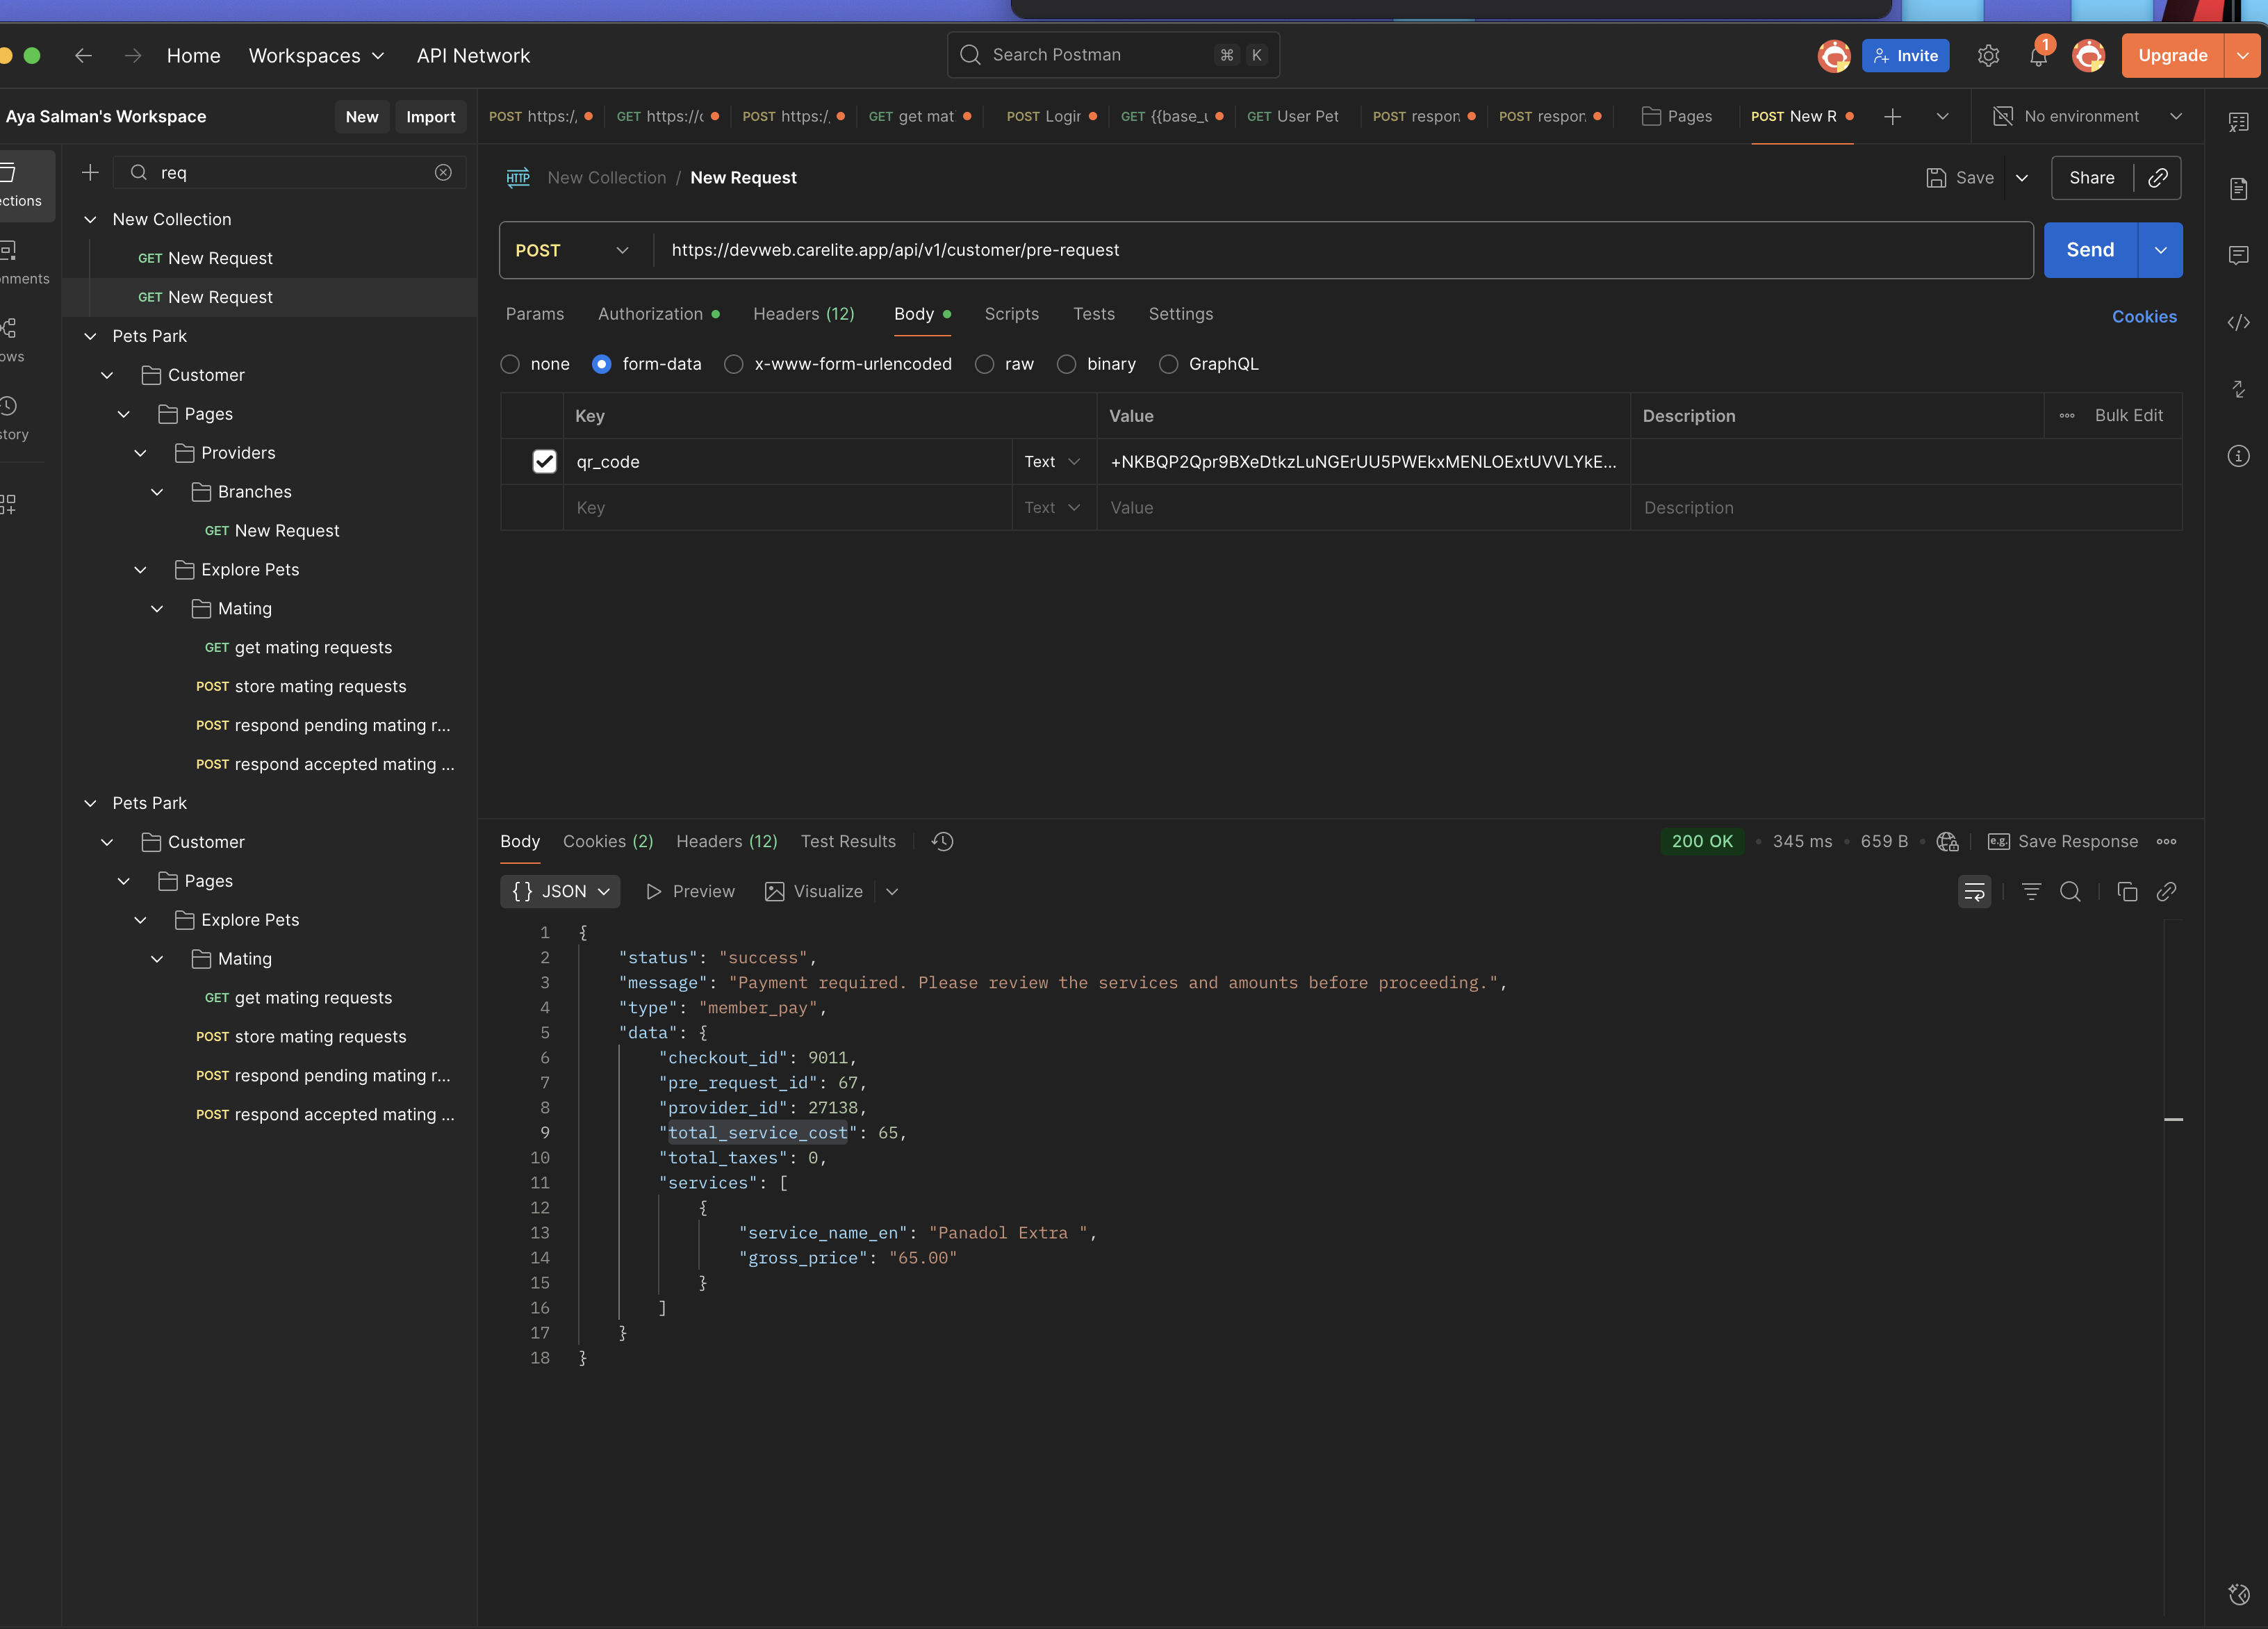The width and height of the screenshot is (2268, 1629).
Task: Toggle word wrap icon in response toolbar
Action: pyautogui.click(x=1974, y=891)
